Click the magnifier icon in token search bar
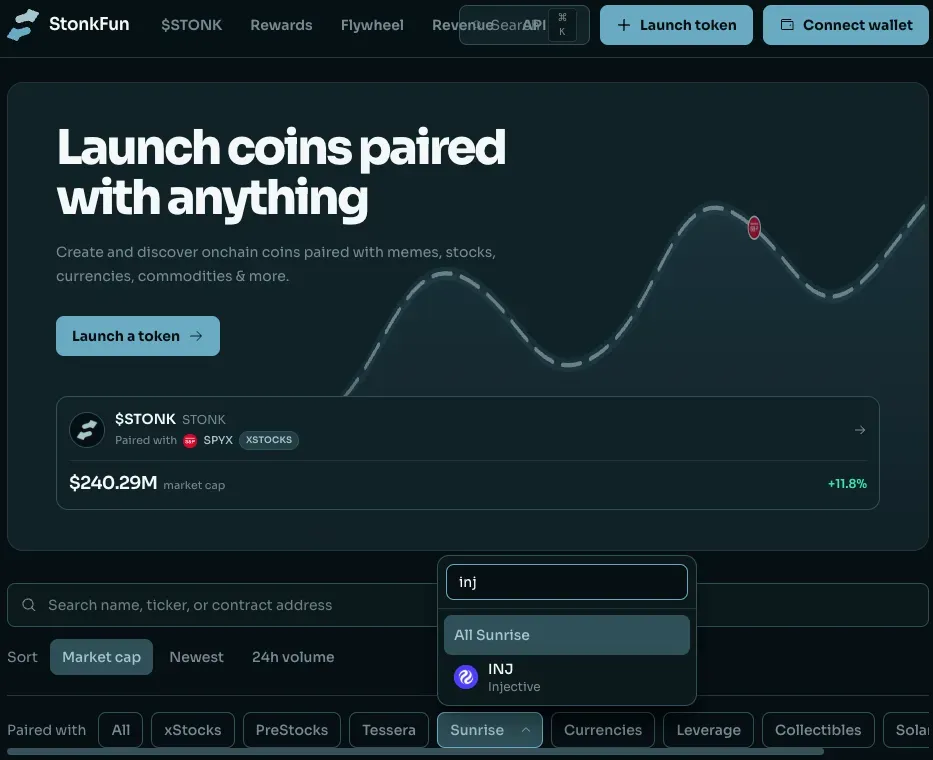The height and width of the screenshot is (760, 933). pos(29,605)
